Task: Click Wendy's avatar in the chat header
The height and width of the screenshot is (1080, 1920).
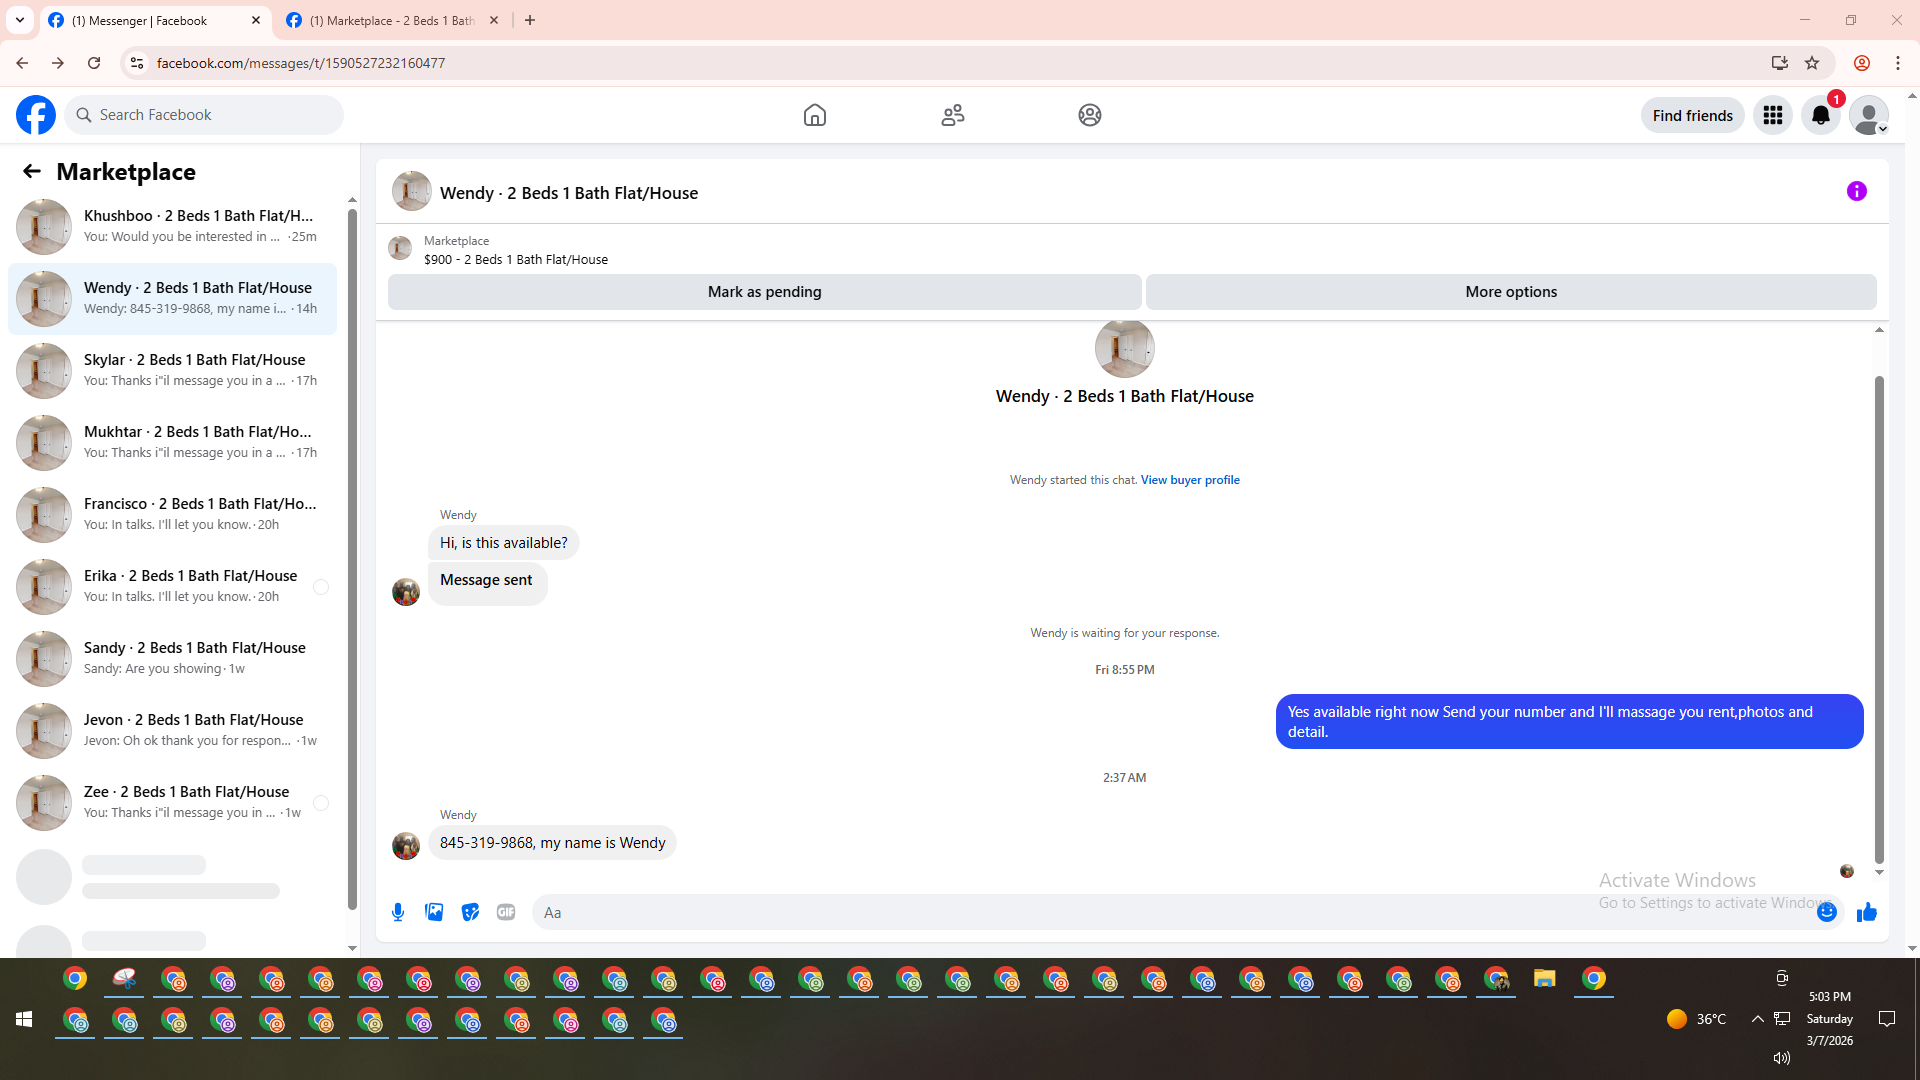Action: coord(412,191)
